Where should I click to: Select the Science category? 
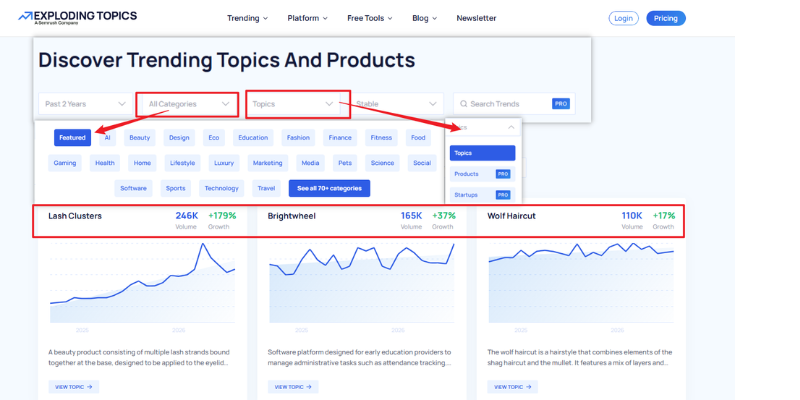(x=383, y=163)
